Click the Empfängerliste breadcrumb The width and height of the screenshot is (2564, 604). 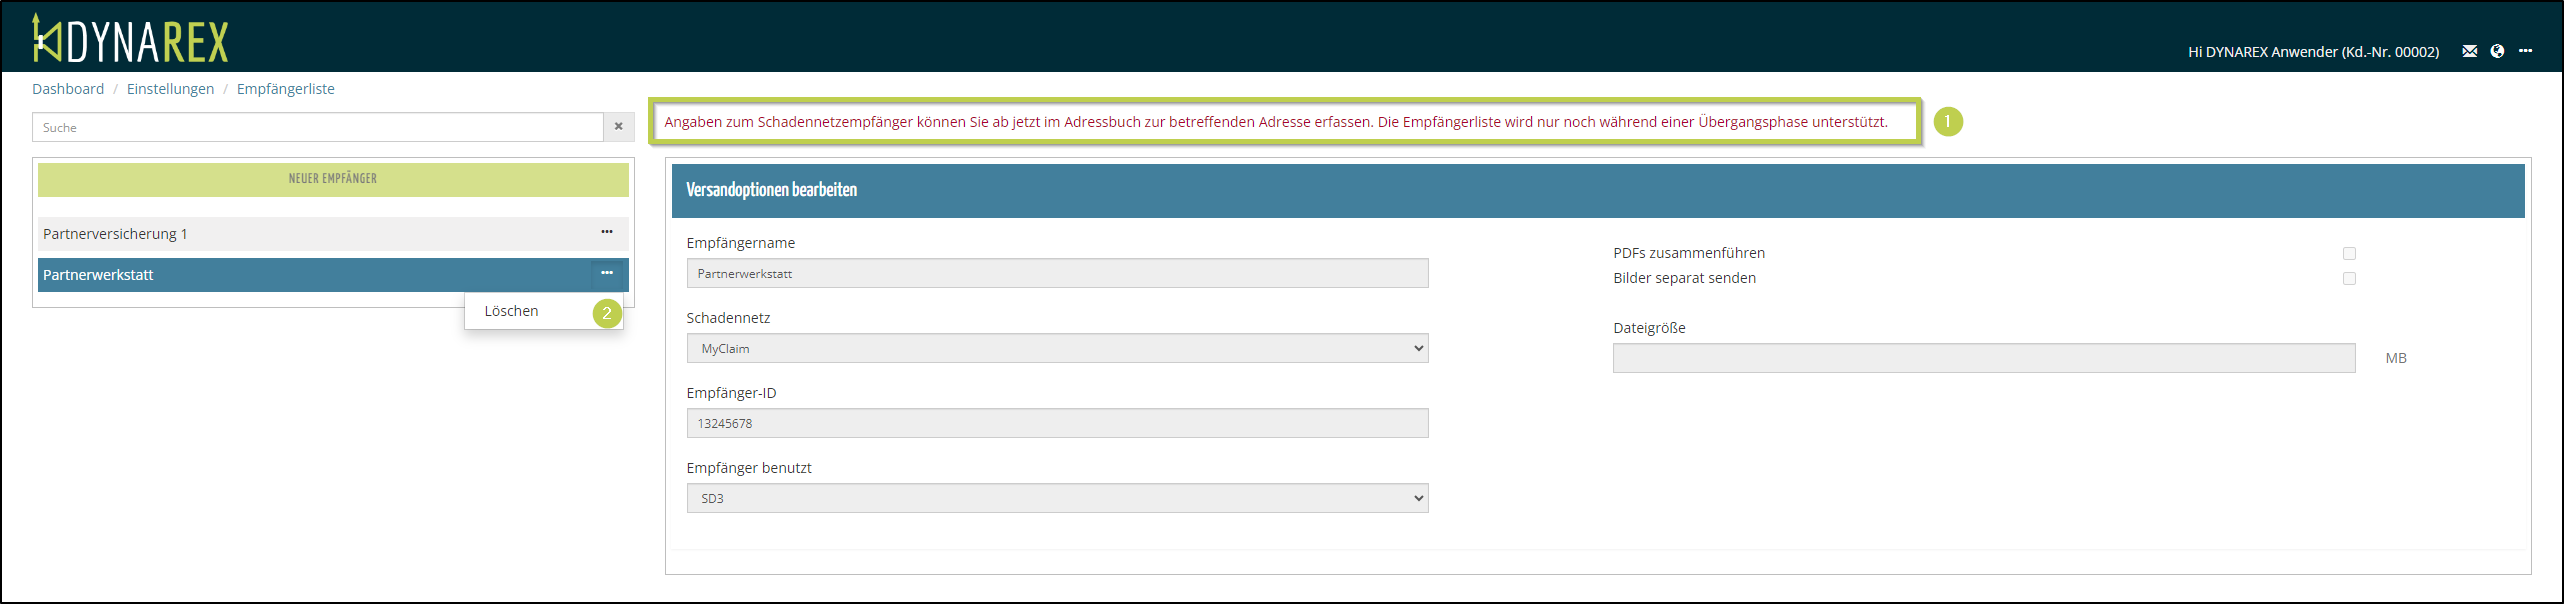coord(285,89)
